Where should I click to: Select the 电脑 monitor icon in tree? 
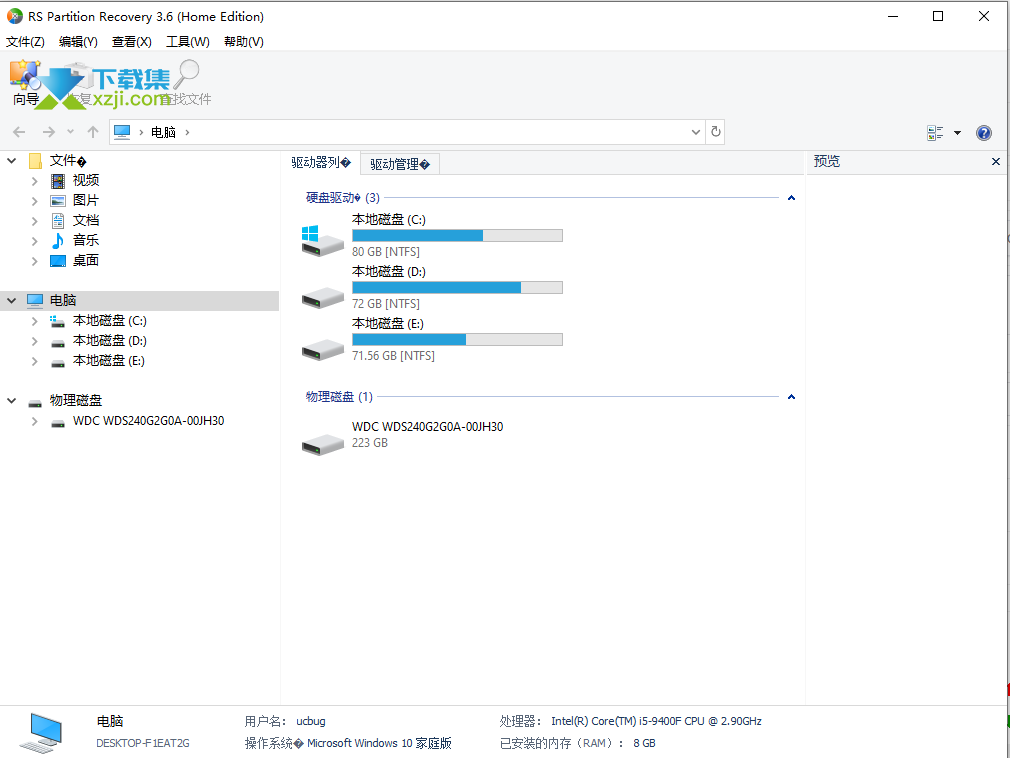coord(35,300)
